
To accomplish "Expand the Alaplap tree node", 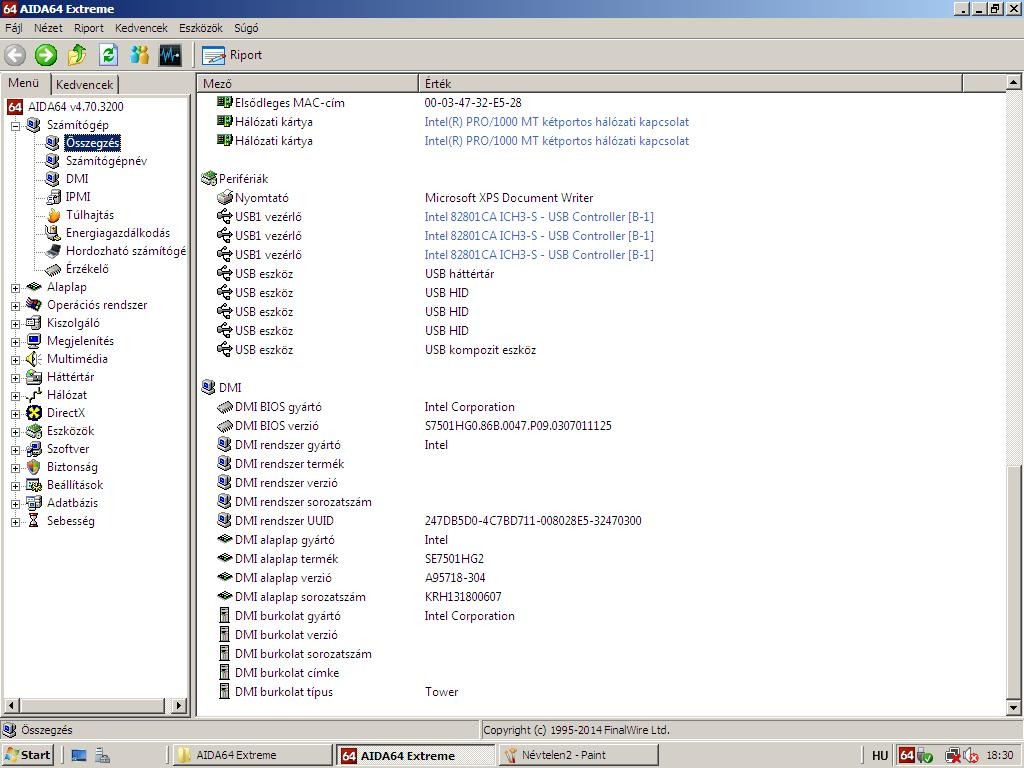I will pos(16,287).
